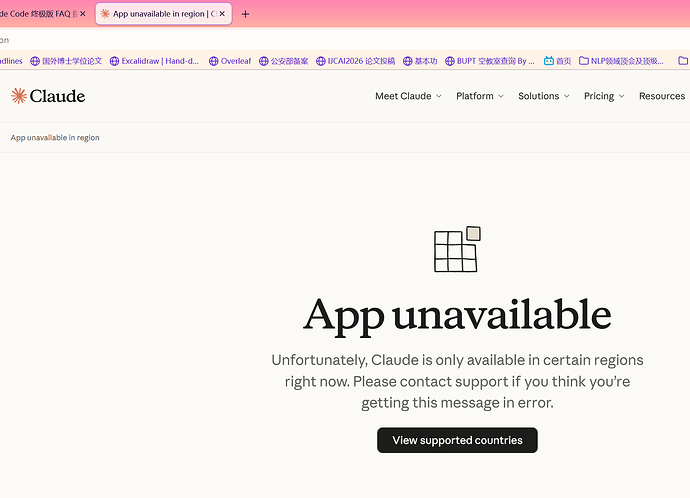The image size is (690, 498).
Task: Click the BUPT 空教室查询 bookmark link
Action: coord(490,61)
